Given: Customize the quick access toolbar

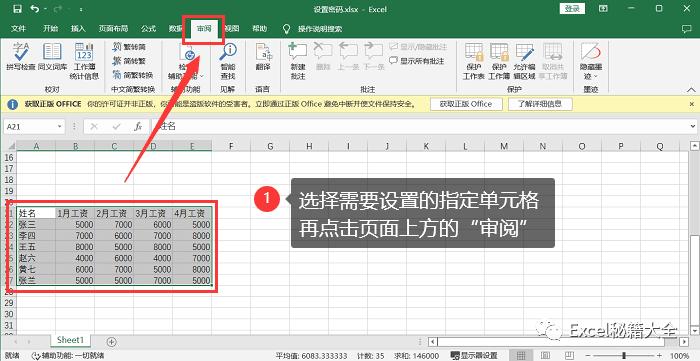Looking at the screenshot, I should click(x=81, y=9).
